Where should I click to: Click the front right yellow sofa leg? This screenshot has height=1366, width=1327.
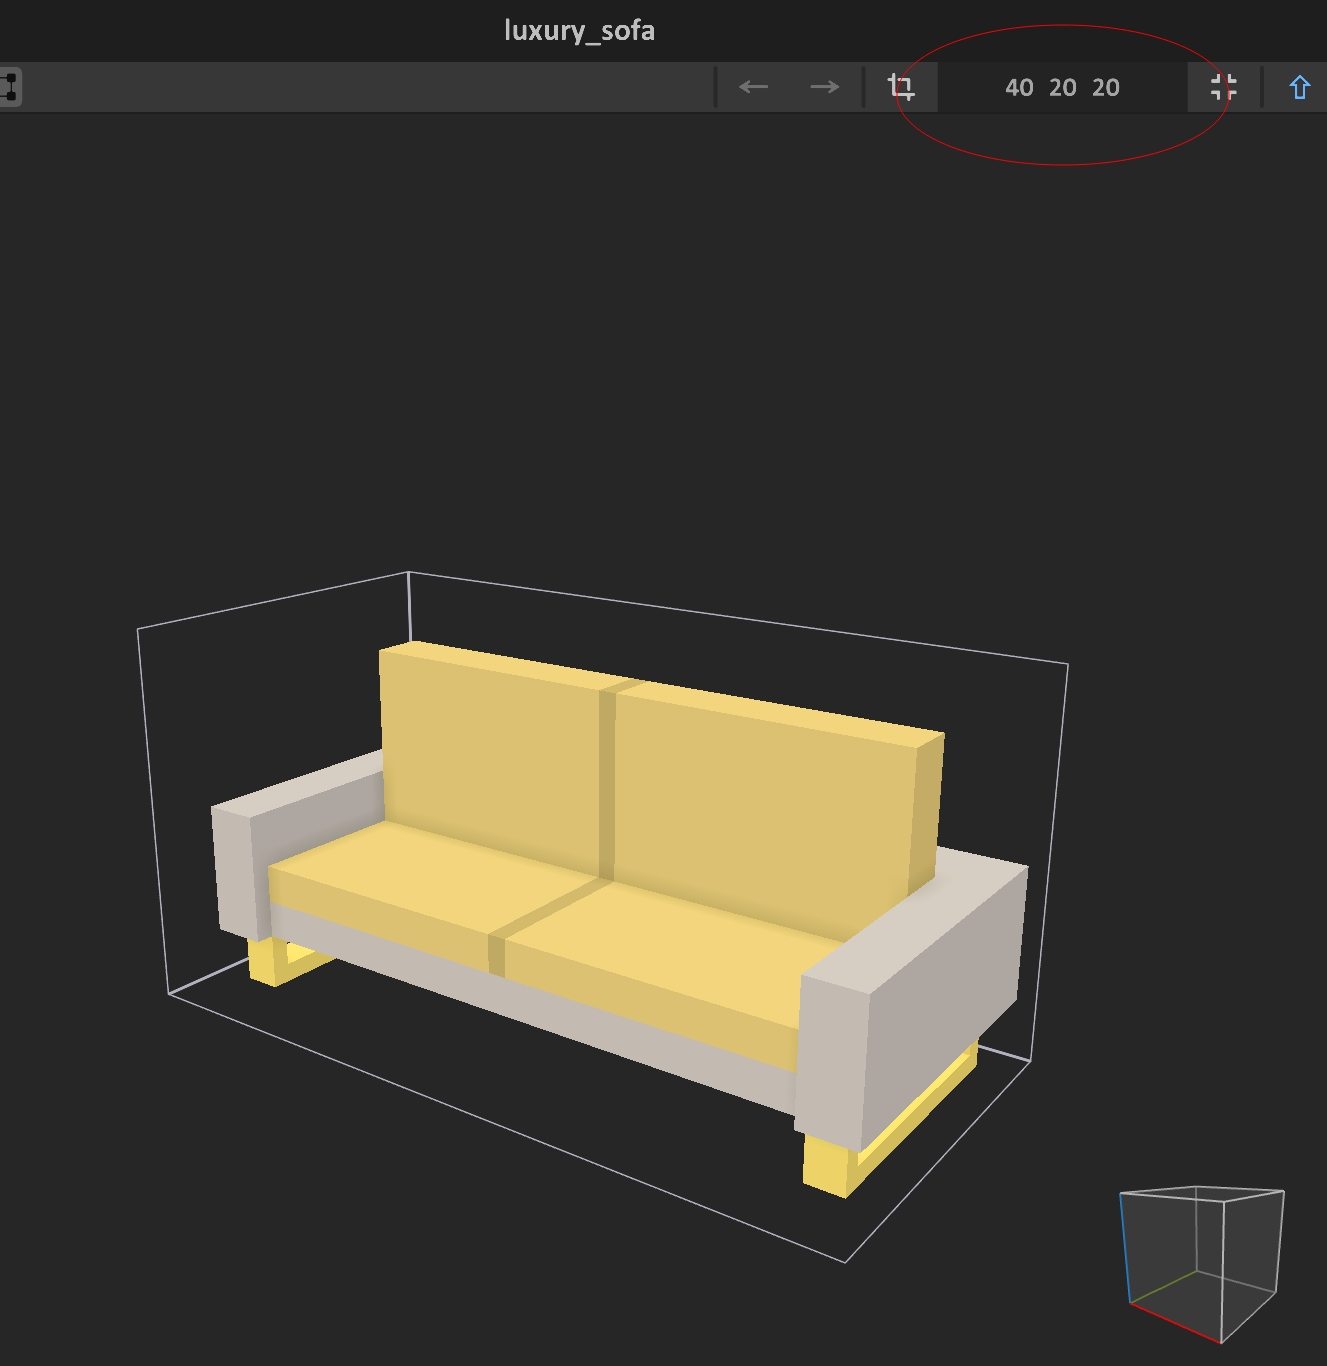[x=825, y=1165]
